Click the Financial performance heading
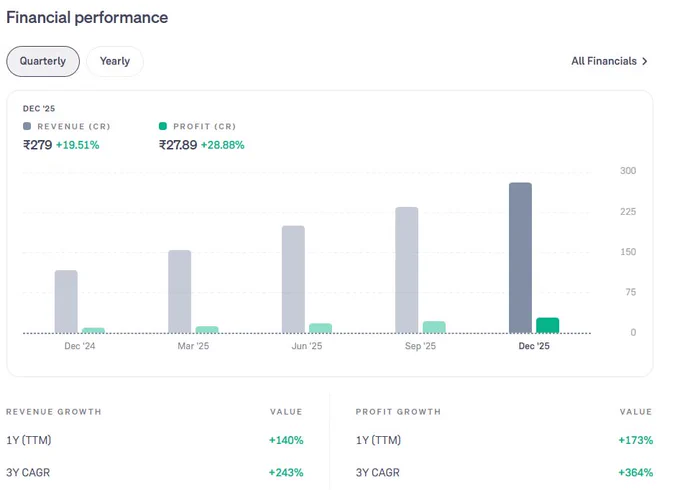 (87, 18)
